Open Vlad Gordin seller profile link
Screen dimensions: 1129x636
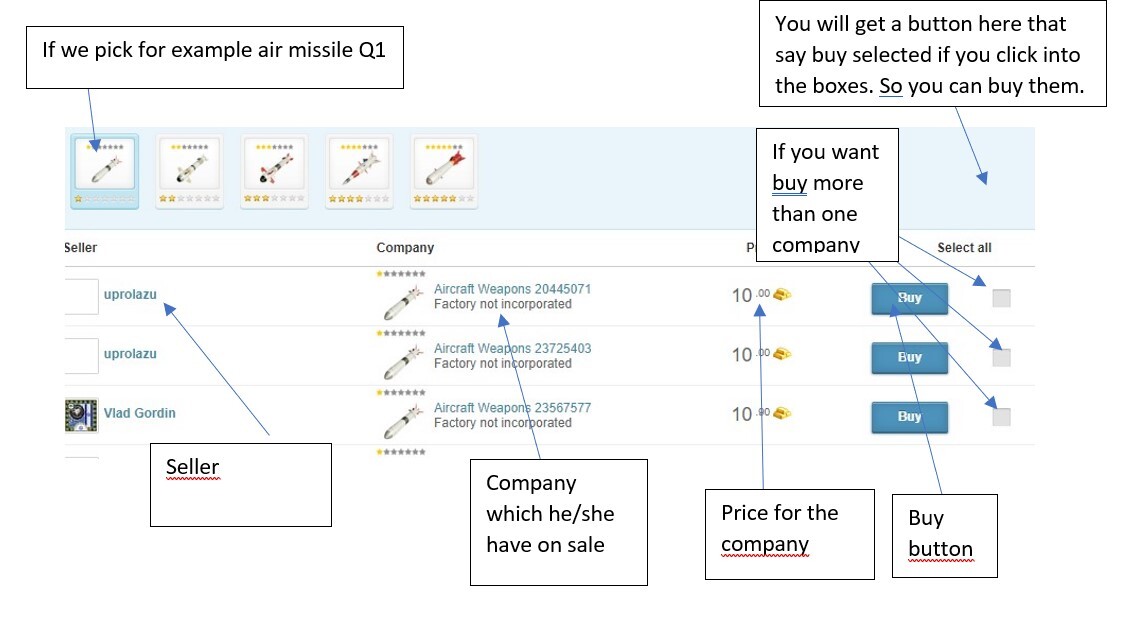pyautogui.click(x=140, y=413)
